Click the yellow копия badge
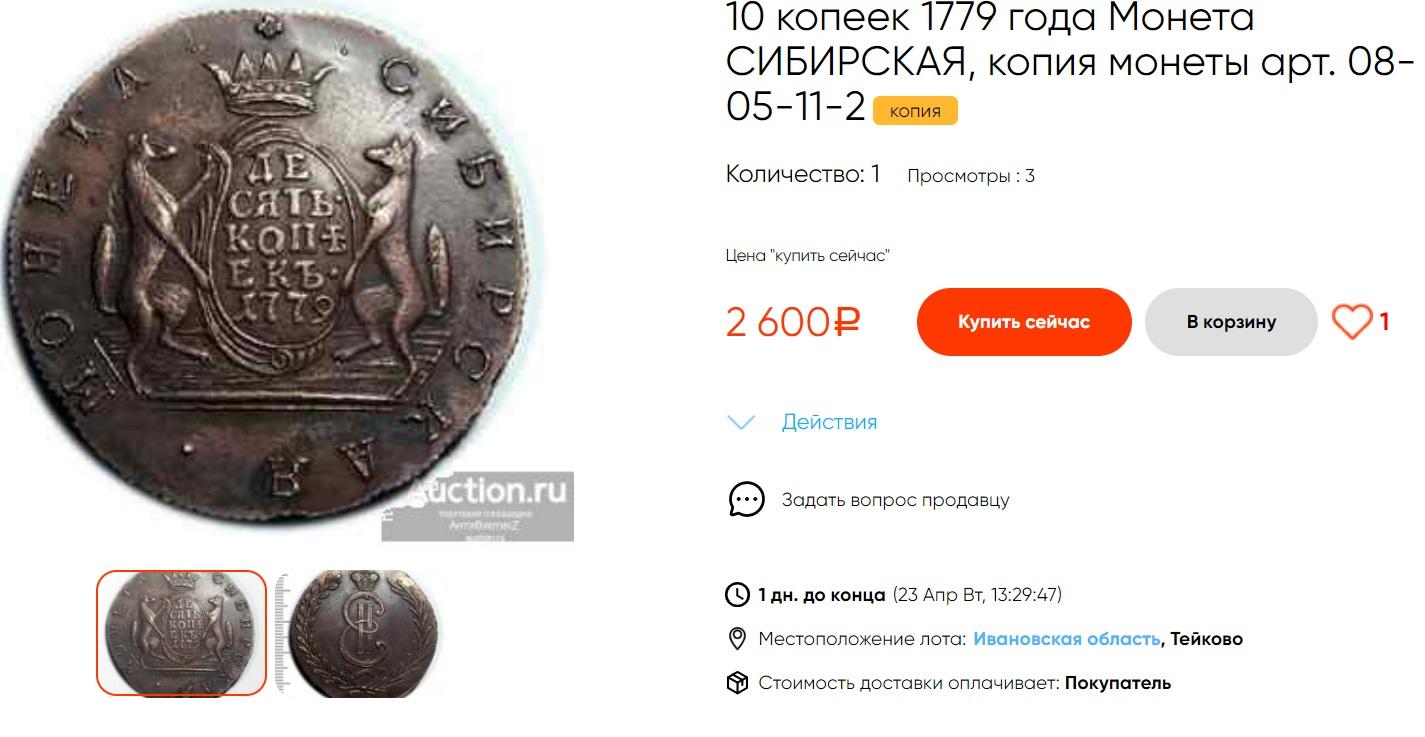The width and height of the screenshot is (1425, 737). (x=915, y=111)
